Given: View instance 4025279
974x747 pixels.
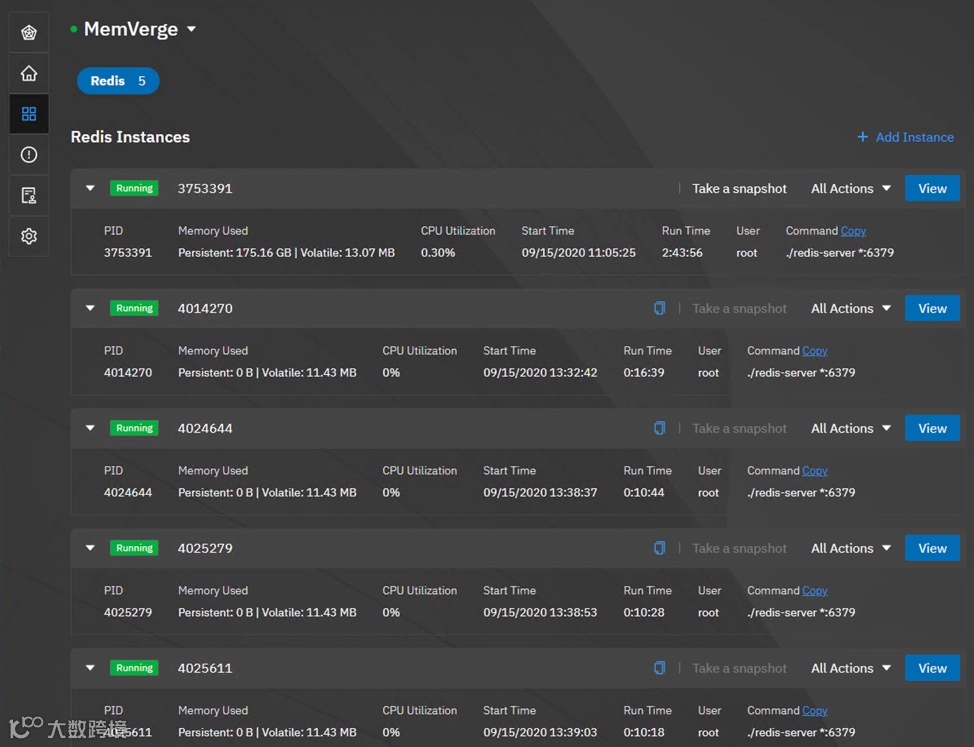Looking at the screenshot, I should click(x=932, y=548).
